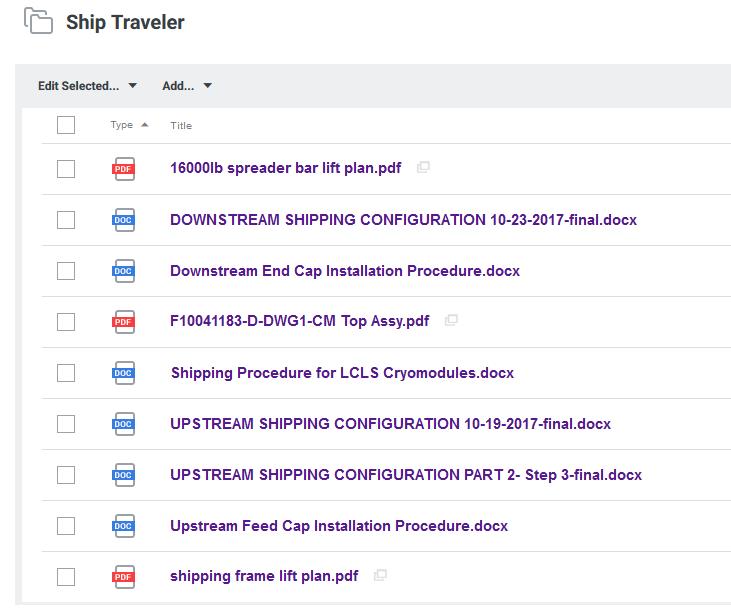This screenshot has height=610, width=731.
Task: Open preview icon next to Top Assy.pdf
Action: click(451, 321)
